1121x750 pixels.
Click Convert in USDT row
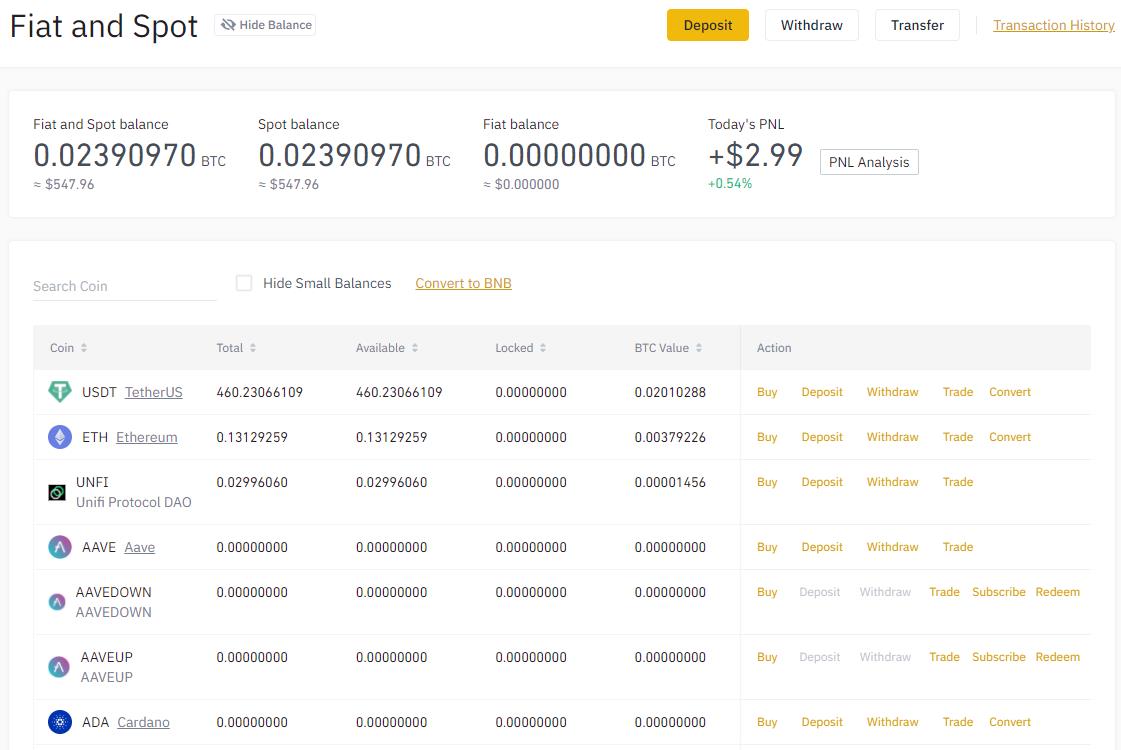coord(1009,392)
